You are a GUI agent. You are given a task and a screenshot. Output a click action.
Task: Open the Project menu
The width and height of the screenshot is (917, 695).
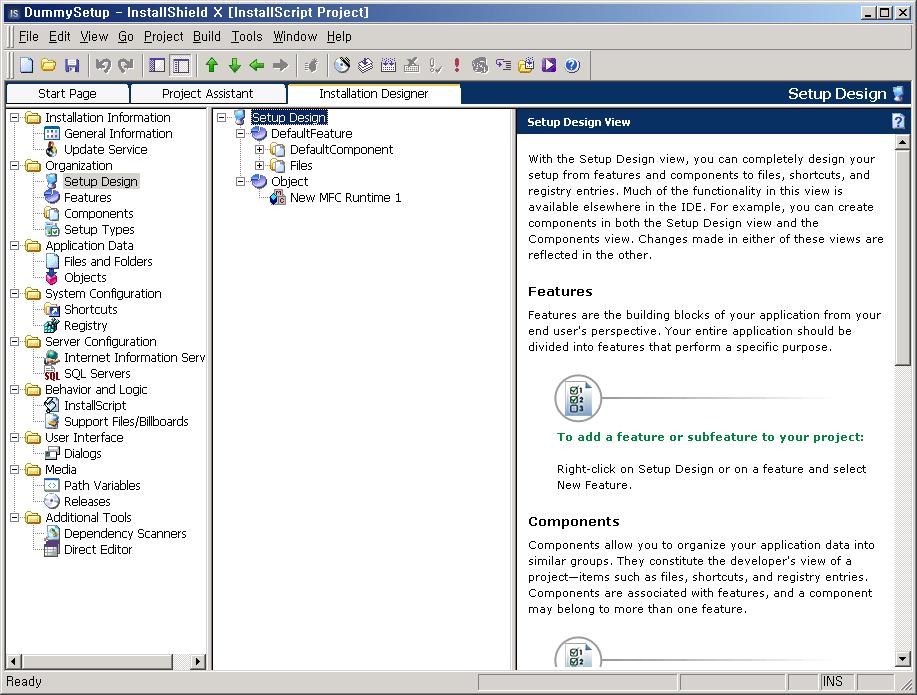coord(164,36)
